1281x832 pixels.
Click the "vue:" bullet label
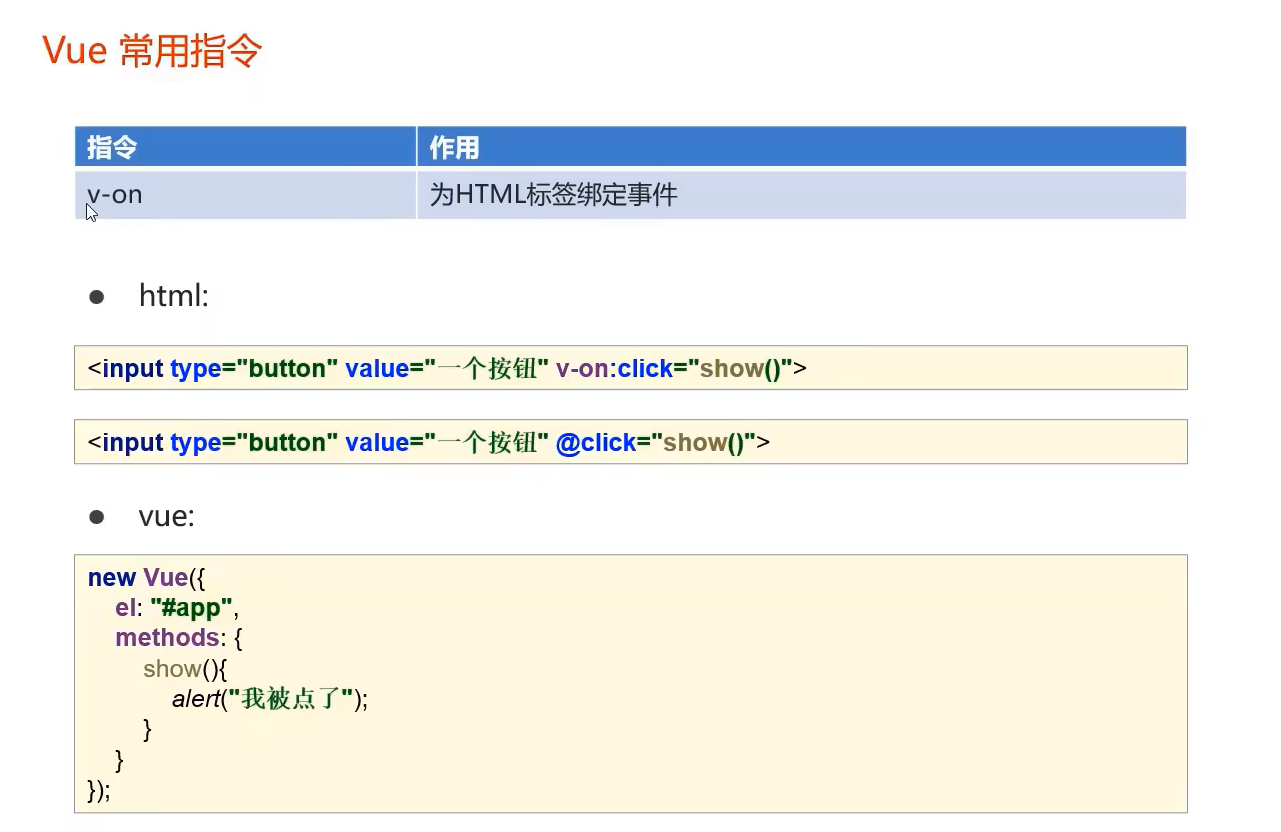tap(166, 516)
